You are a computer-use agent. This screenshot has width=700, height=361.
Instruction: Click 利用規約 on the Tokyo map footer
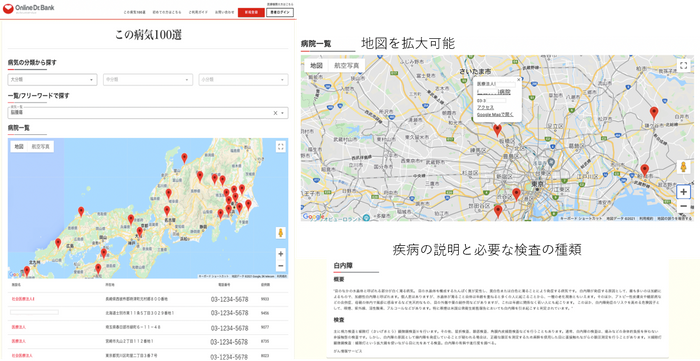(646, 219)
